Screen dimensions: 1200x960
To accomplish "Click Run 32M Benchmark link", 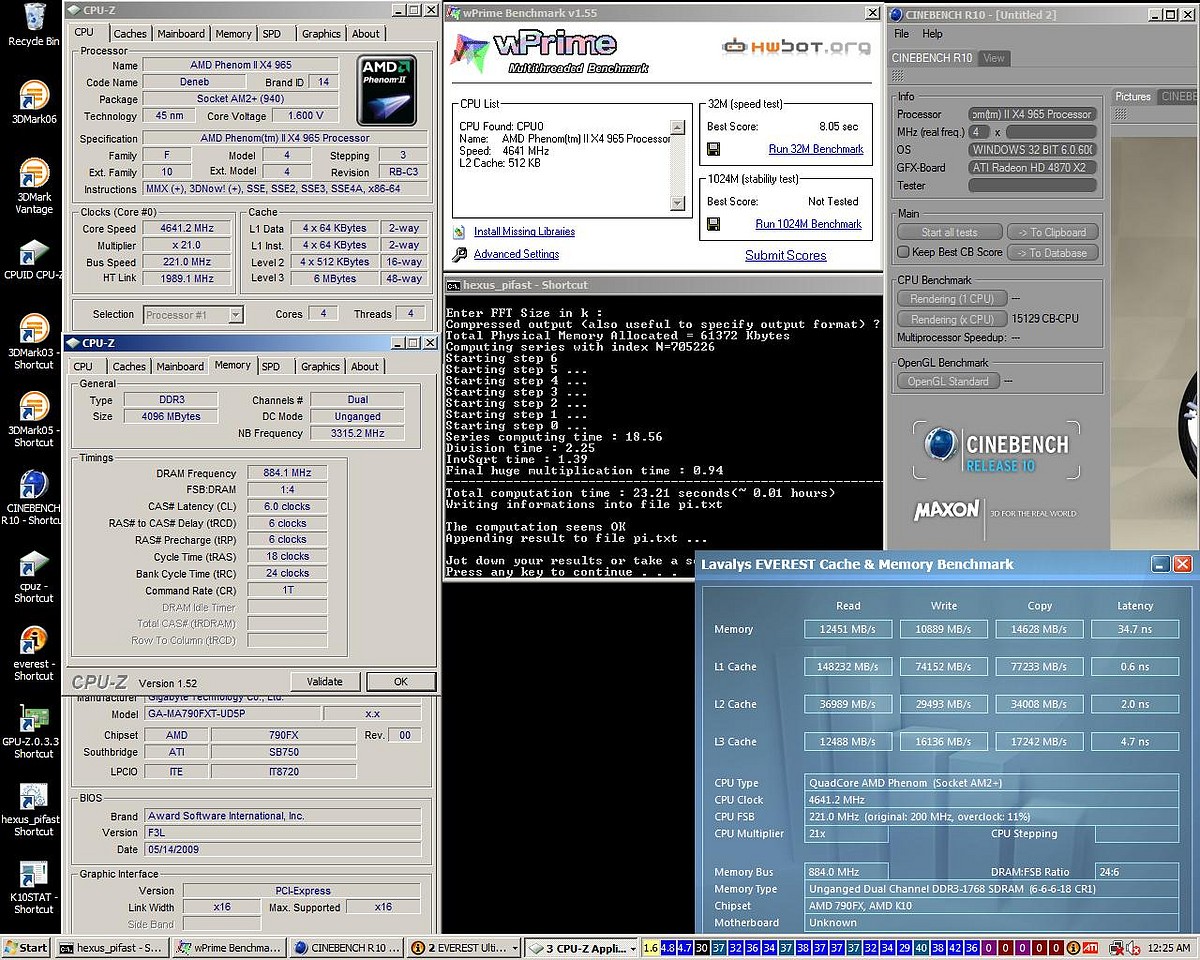I will (x=816, y=149).
